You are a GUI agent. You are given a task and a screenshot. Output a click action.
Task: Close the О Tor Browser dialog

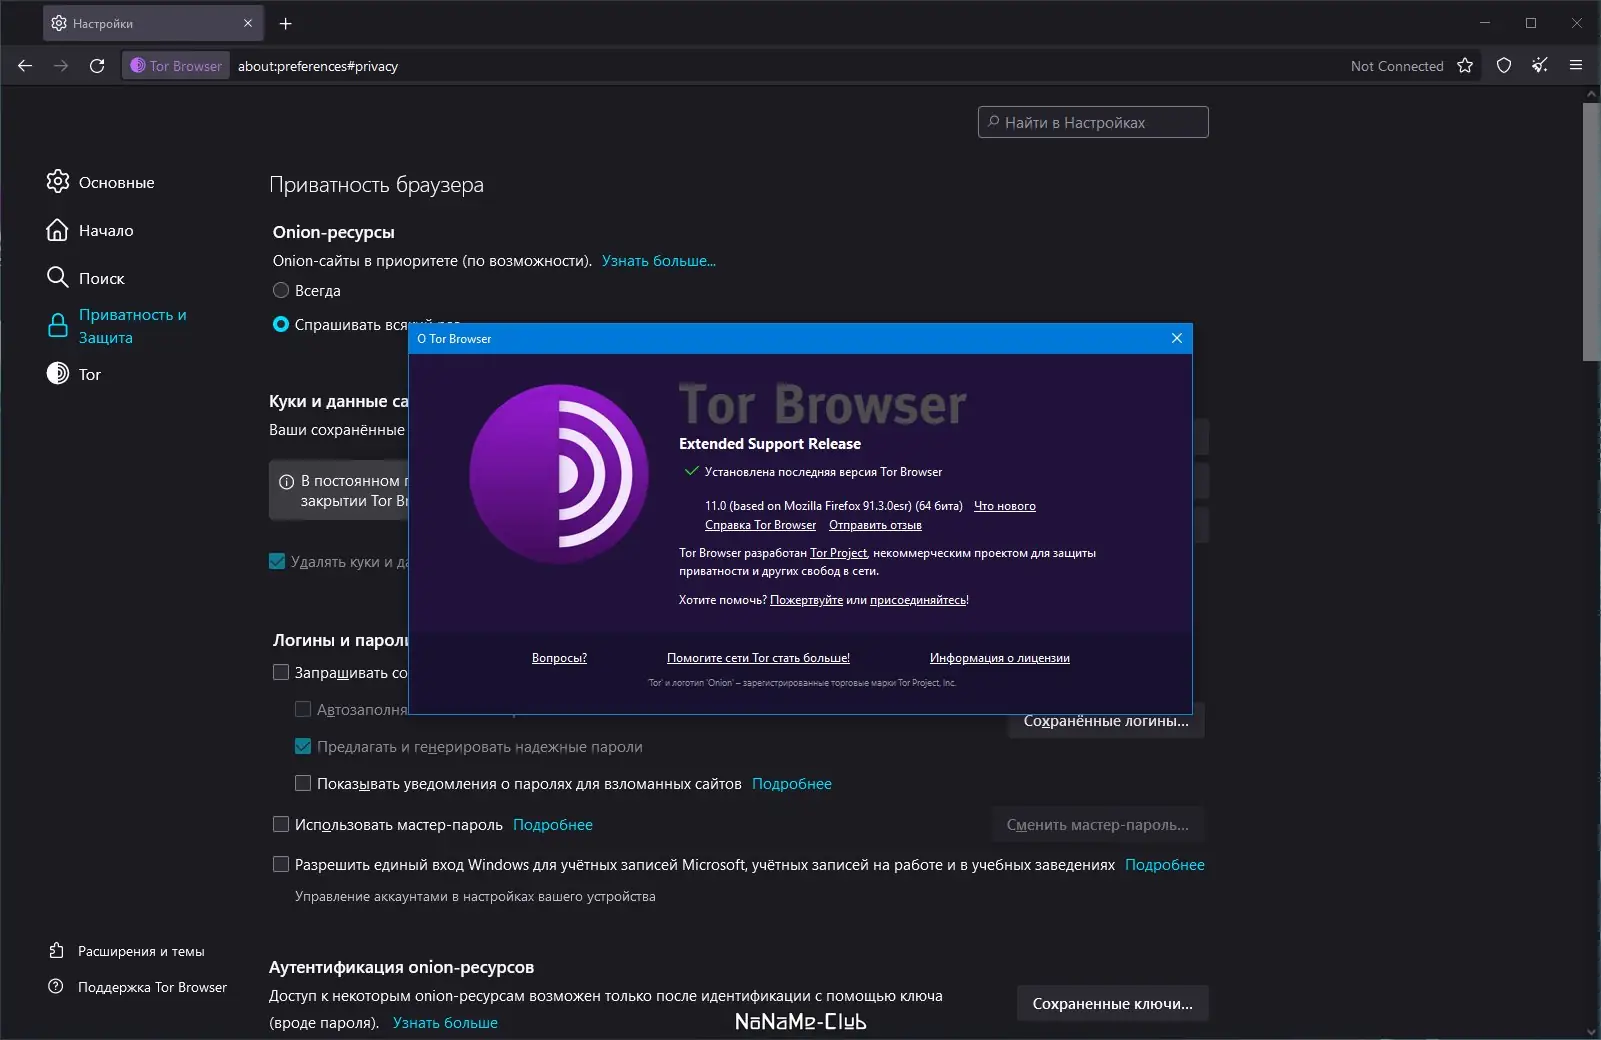pyautogui.click(x=1177, y=338)
